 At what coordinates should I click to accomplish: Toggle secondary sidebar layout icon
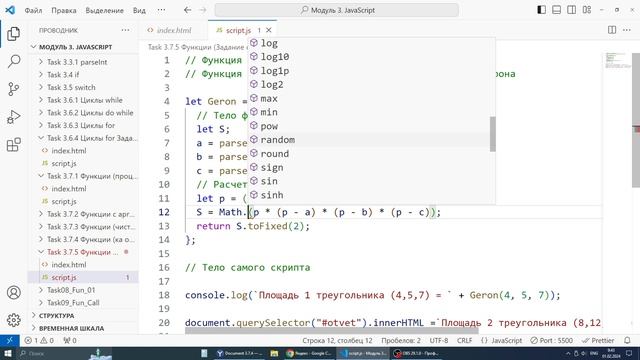click(571, 10)
